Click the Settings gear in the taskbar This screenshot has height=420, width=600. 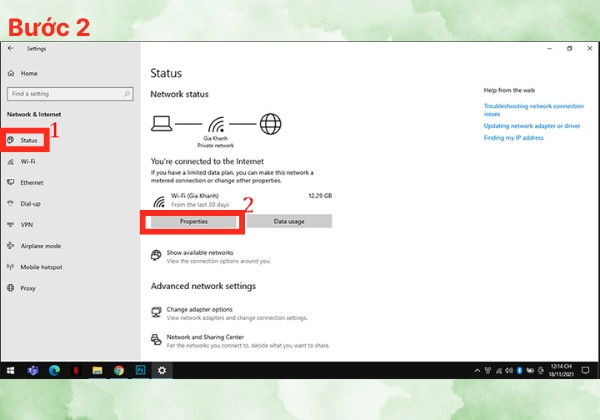point(162,370)
